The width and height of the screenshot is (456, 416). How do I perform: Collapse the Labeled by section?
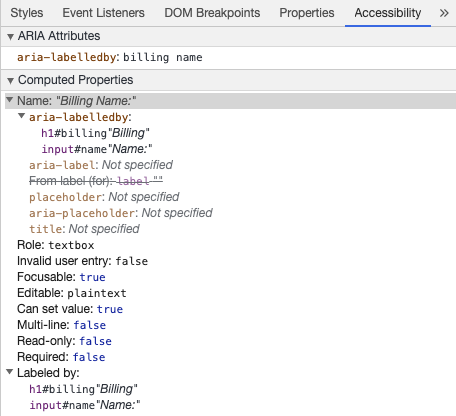tap(10, 372)
